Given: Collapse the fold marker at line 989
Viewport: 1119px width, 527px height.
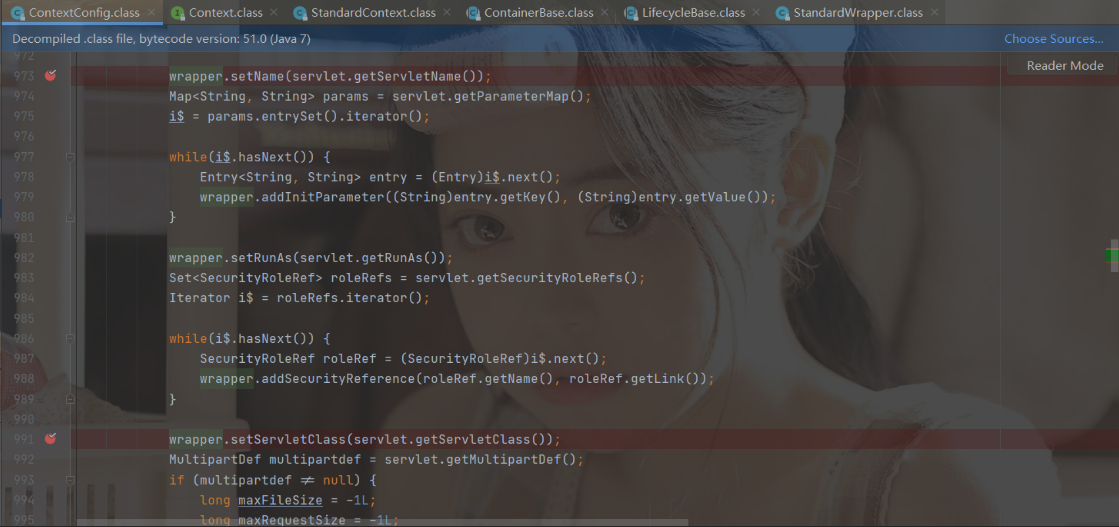Looking at the screenshot, I should 70,398.
